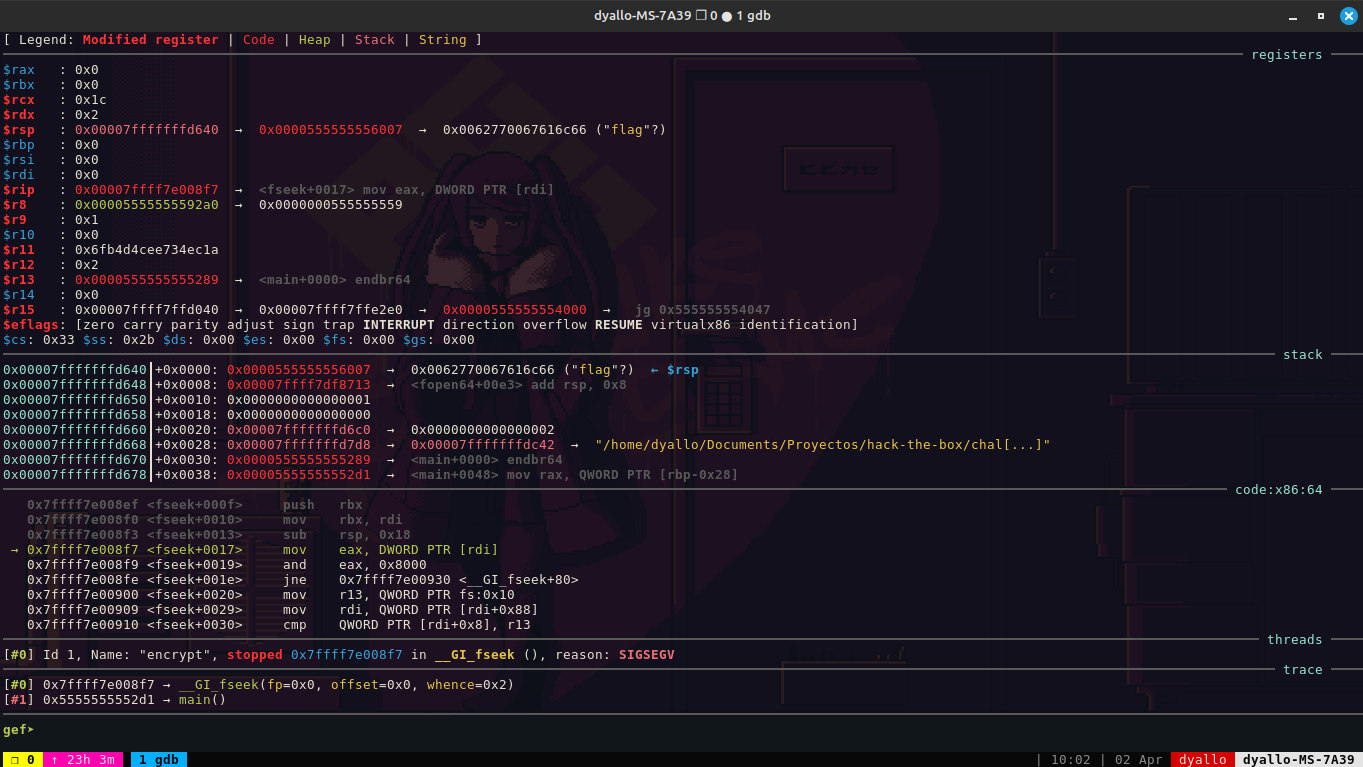Click the 'Code' legend label
Viewport: 1363px width, 767px height.
258,40
